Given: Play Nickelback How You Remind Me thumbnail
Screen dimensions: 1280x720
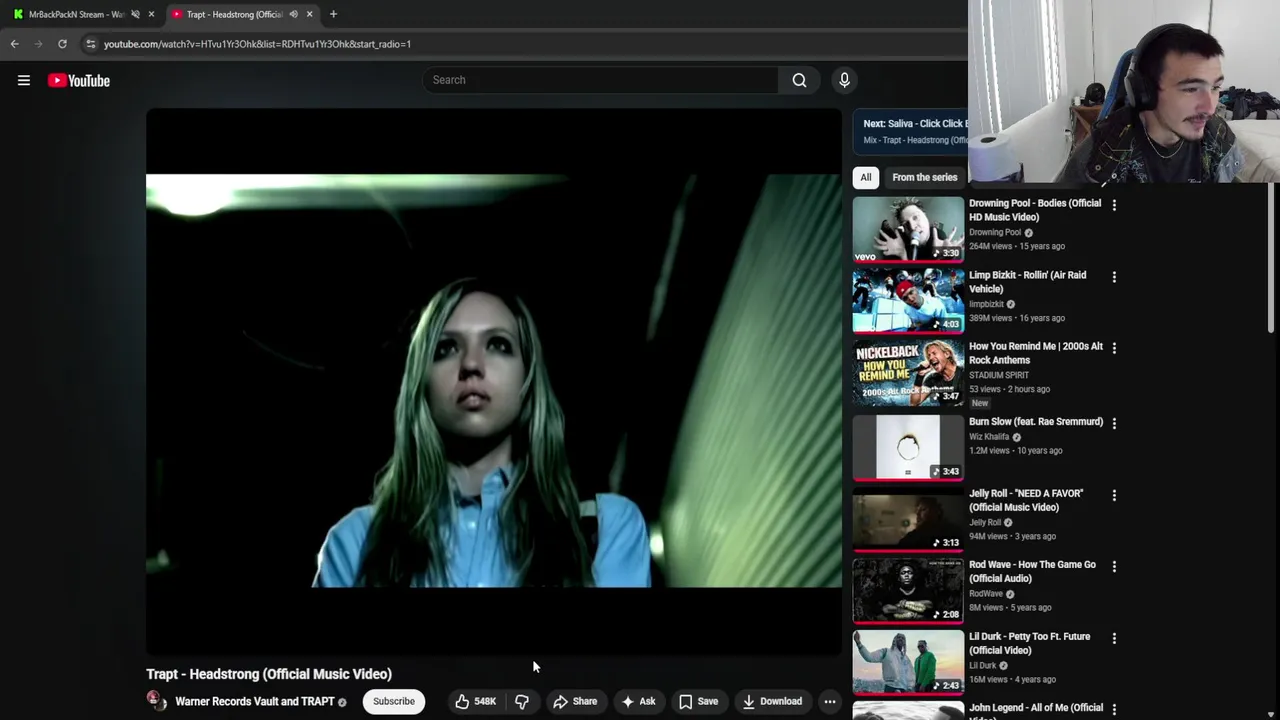Looking at the screenshot, I should coord(908,372).
